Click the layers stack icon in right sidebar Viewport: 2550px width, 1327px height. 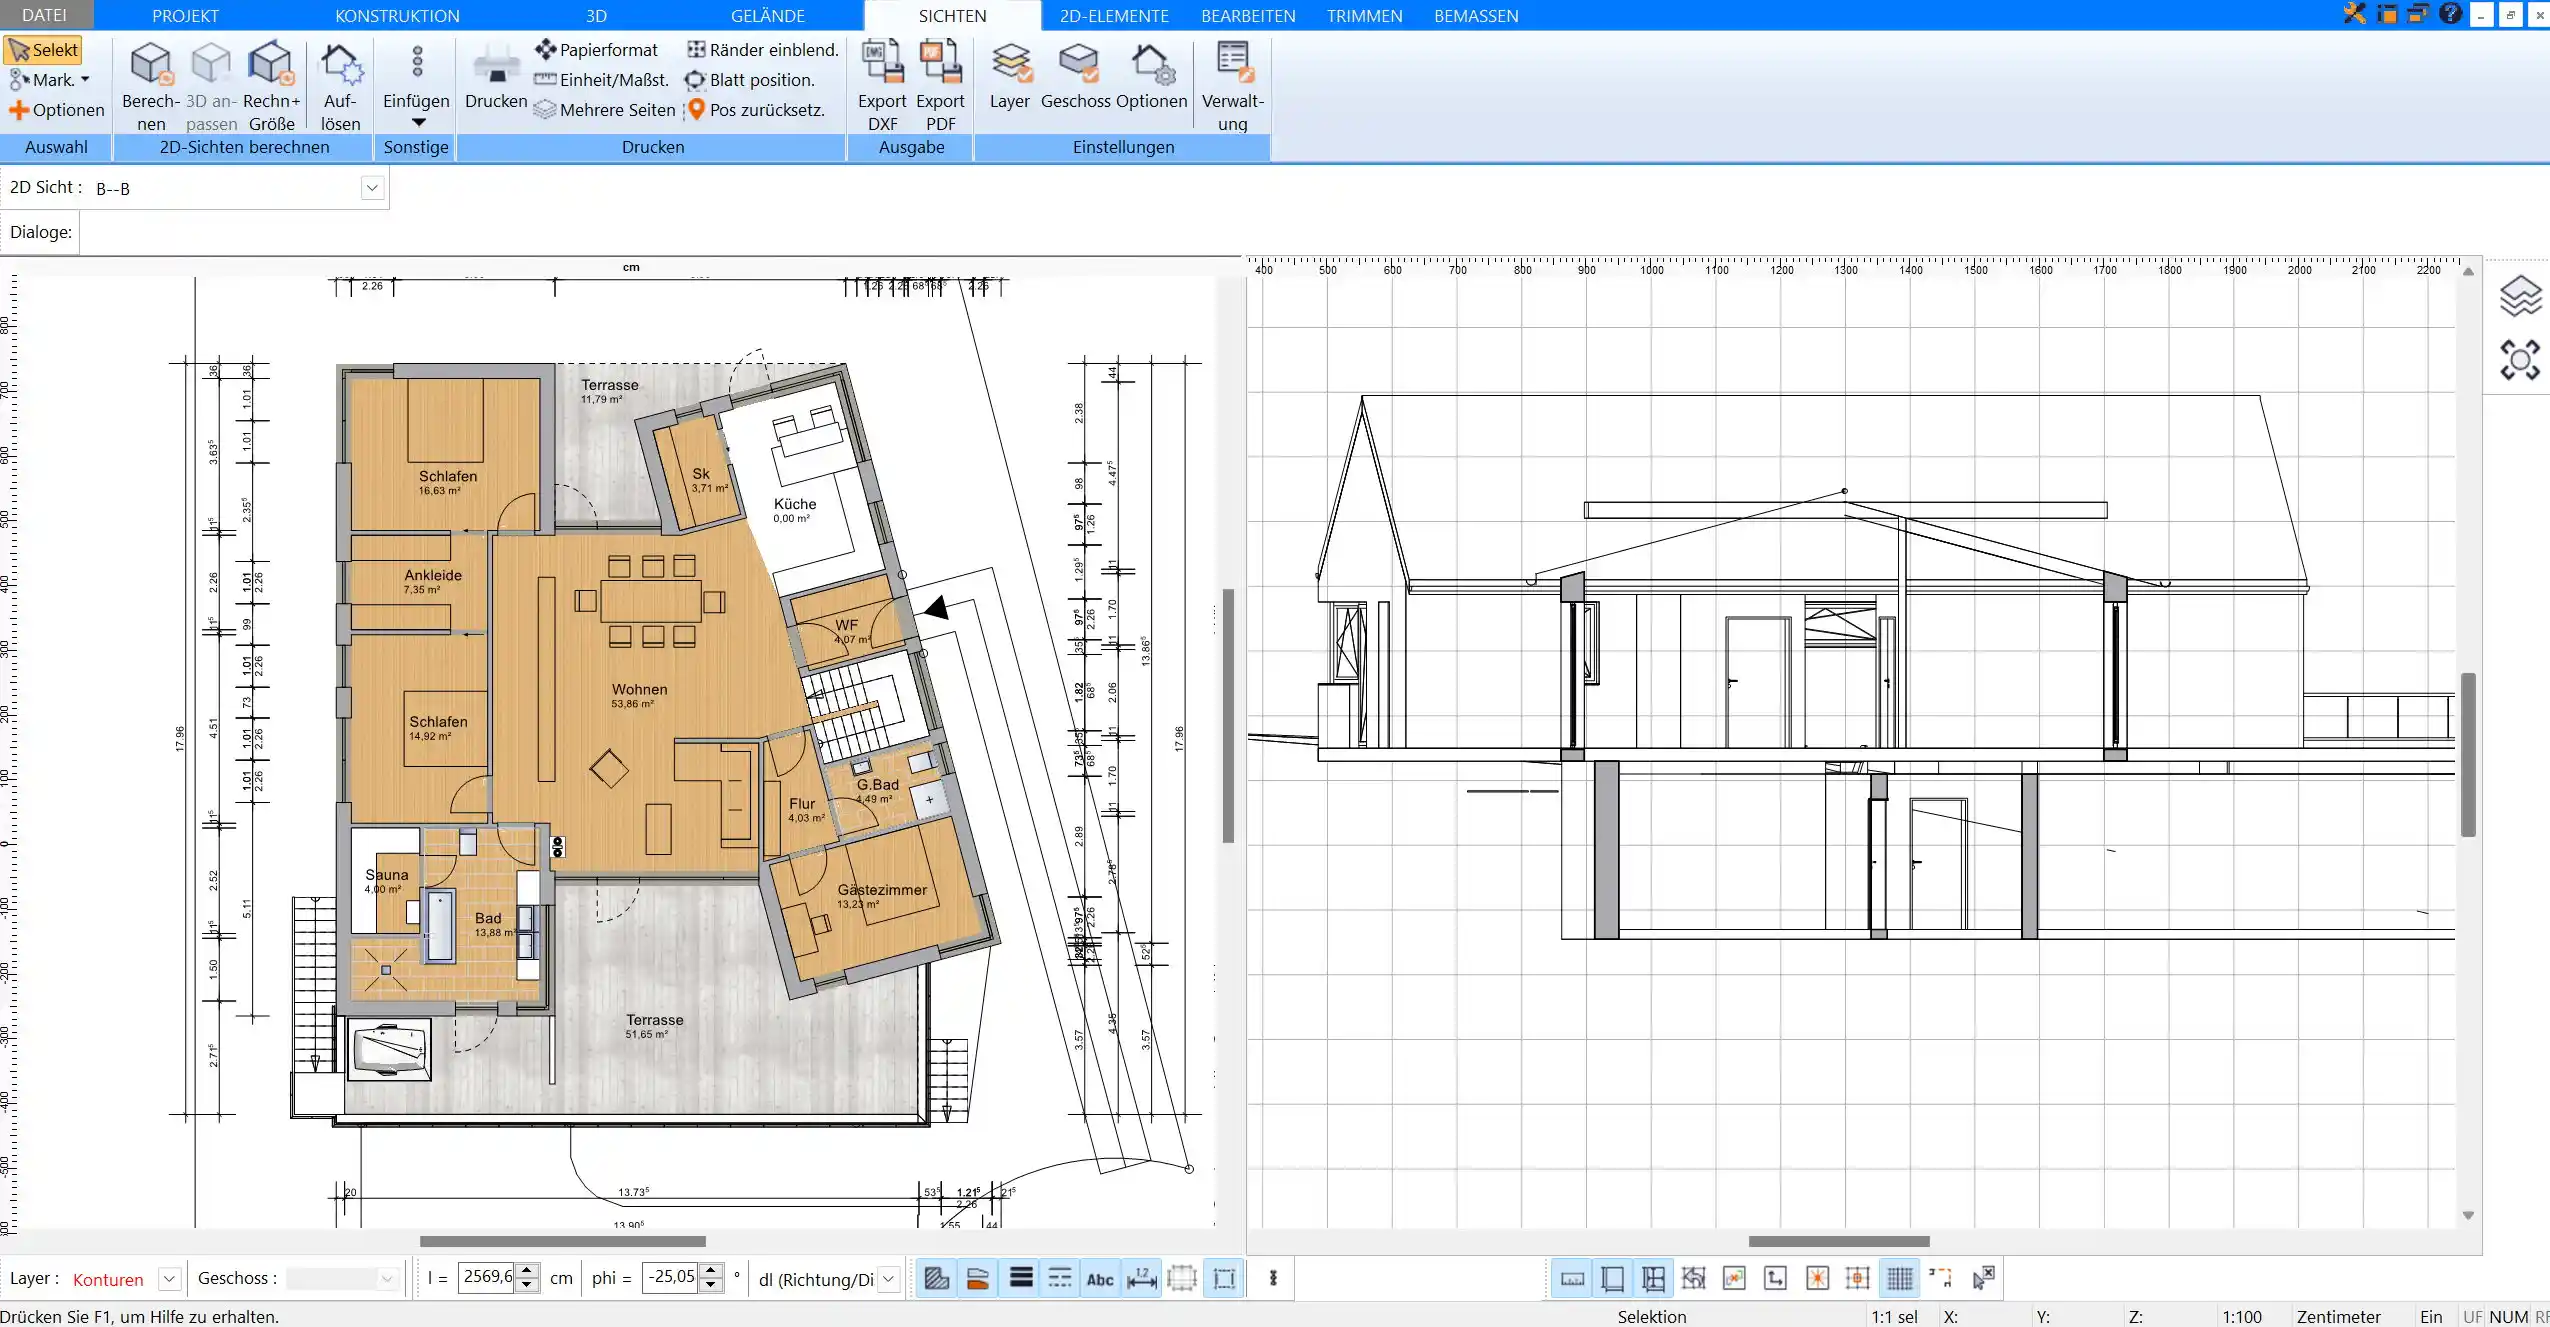(2520, 296)
